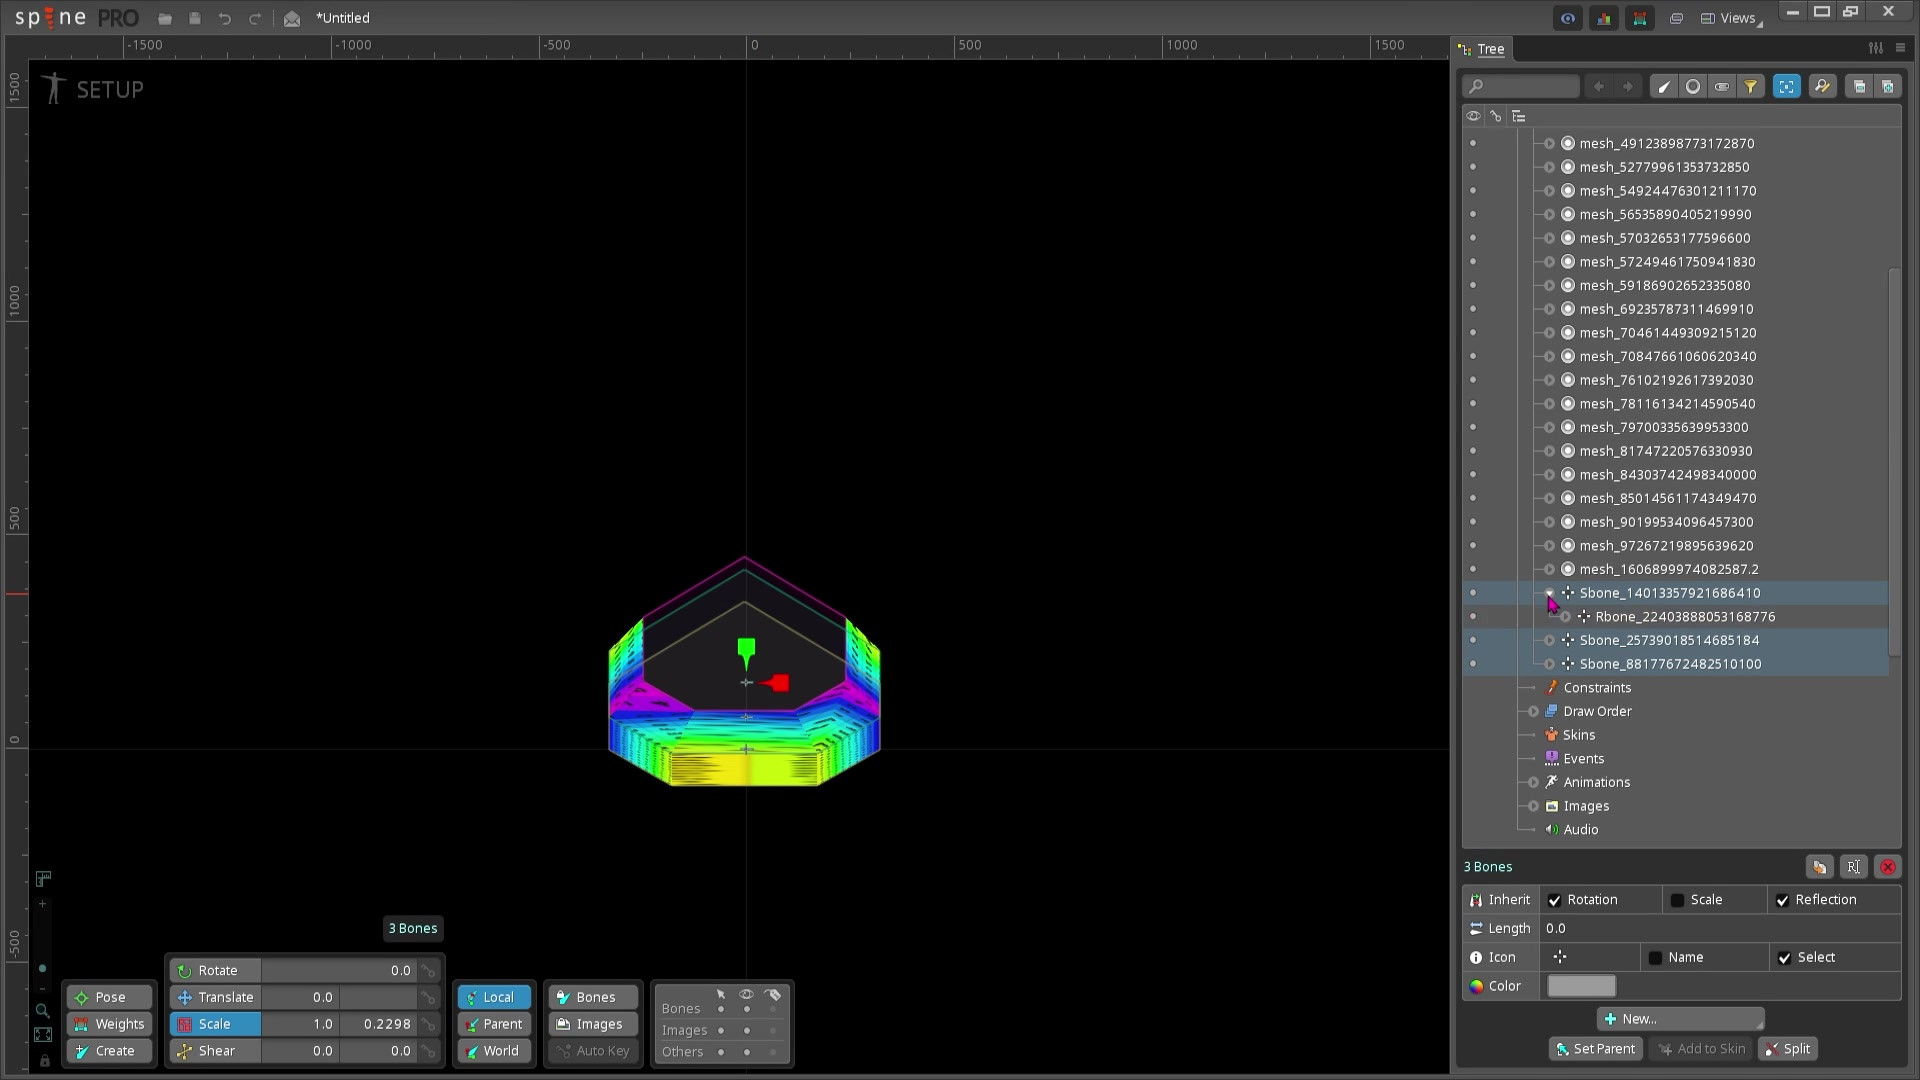
Task: Expand the Images node
Action: pyautogui.click(x=1533, y=806)
